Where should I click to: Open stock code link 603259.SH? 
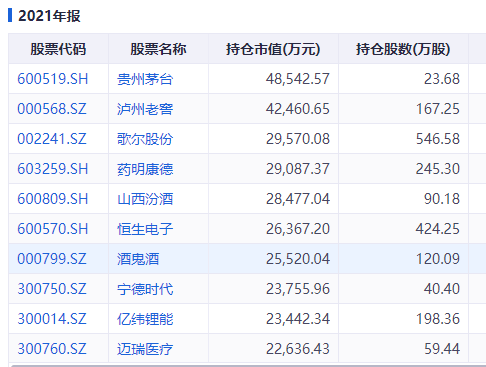(52, 169)
